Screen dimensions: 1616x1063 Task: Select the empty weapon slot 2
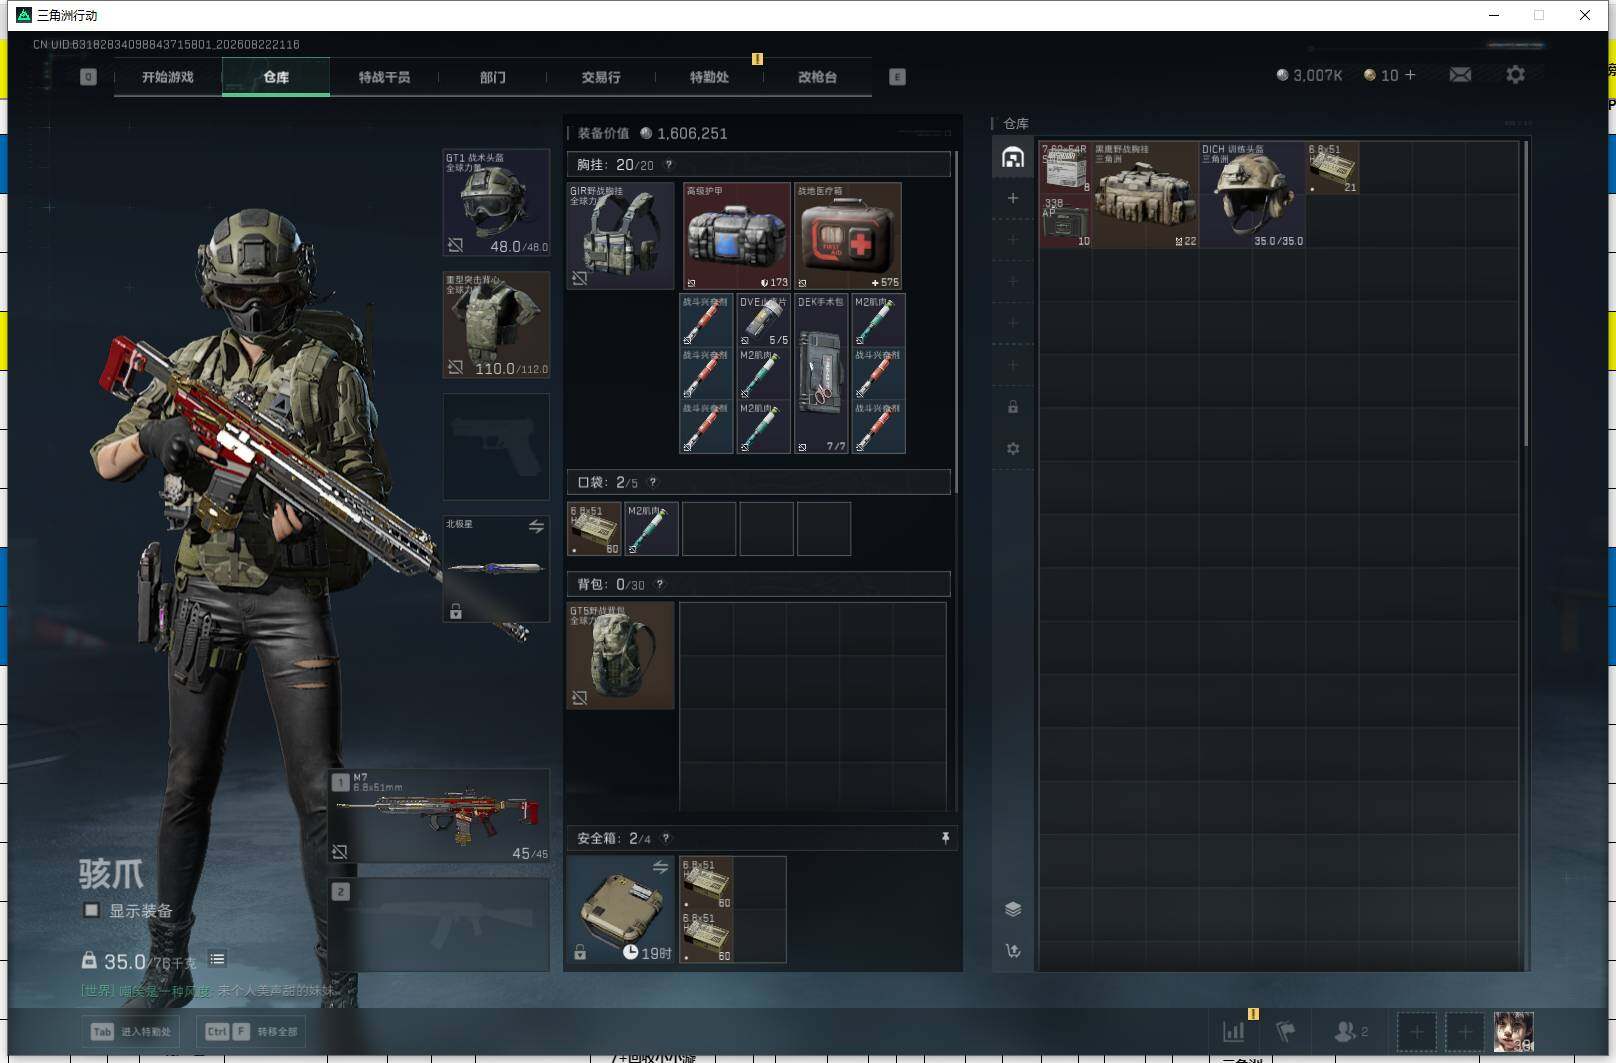[439, 925]
